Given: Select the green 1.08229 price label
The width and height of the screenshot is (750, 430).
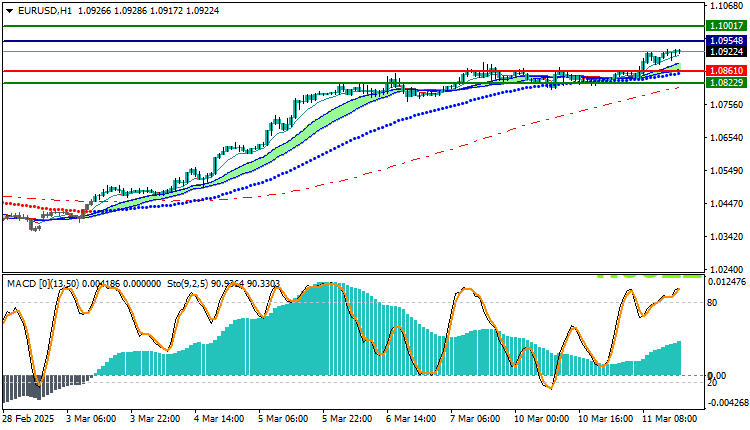Looking at the screenshot, I should pyautogui.click(x=727, y=83).
